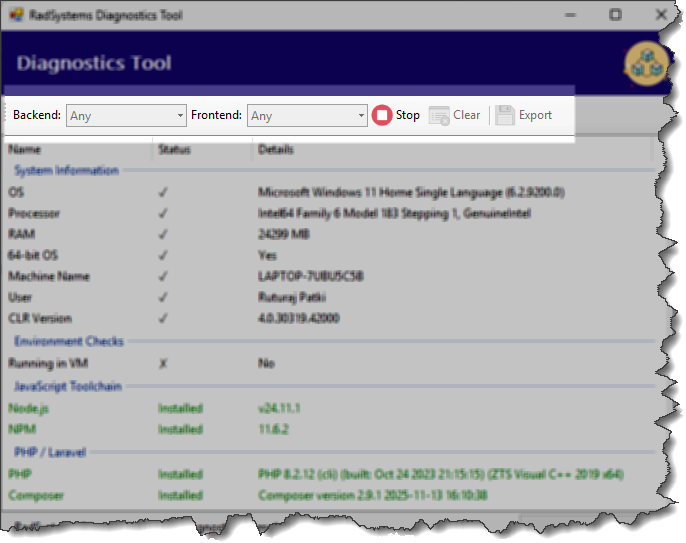Screen dimensions: 686x543
Task: Close the RadSystems Diagnostics Tool window
Action: pos(661,15)
